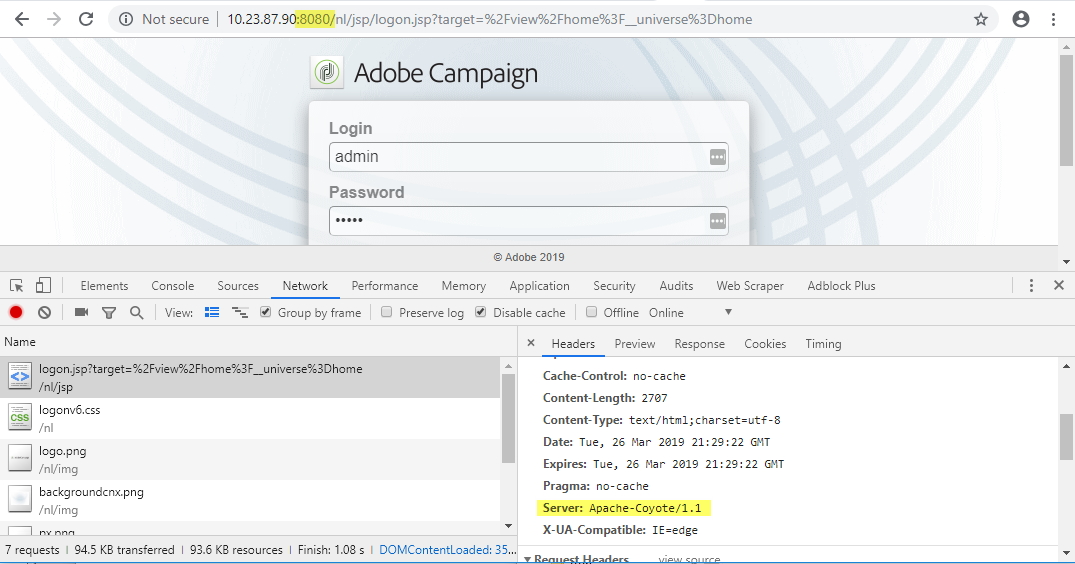Open DevTools three-dot customize menu
This screenshot has height=564, width=1075.
[1032, 286]
